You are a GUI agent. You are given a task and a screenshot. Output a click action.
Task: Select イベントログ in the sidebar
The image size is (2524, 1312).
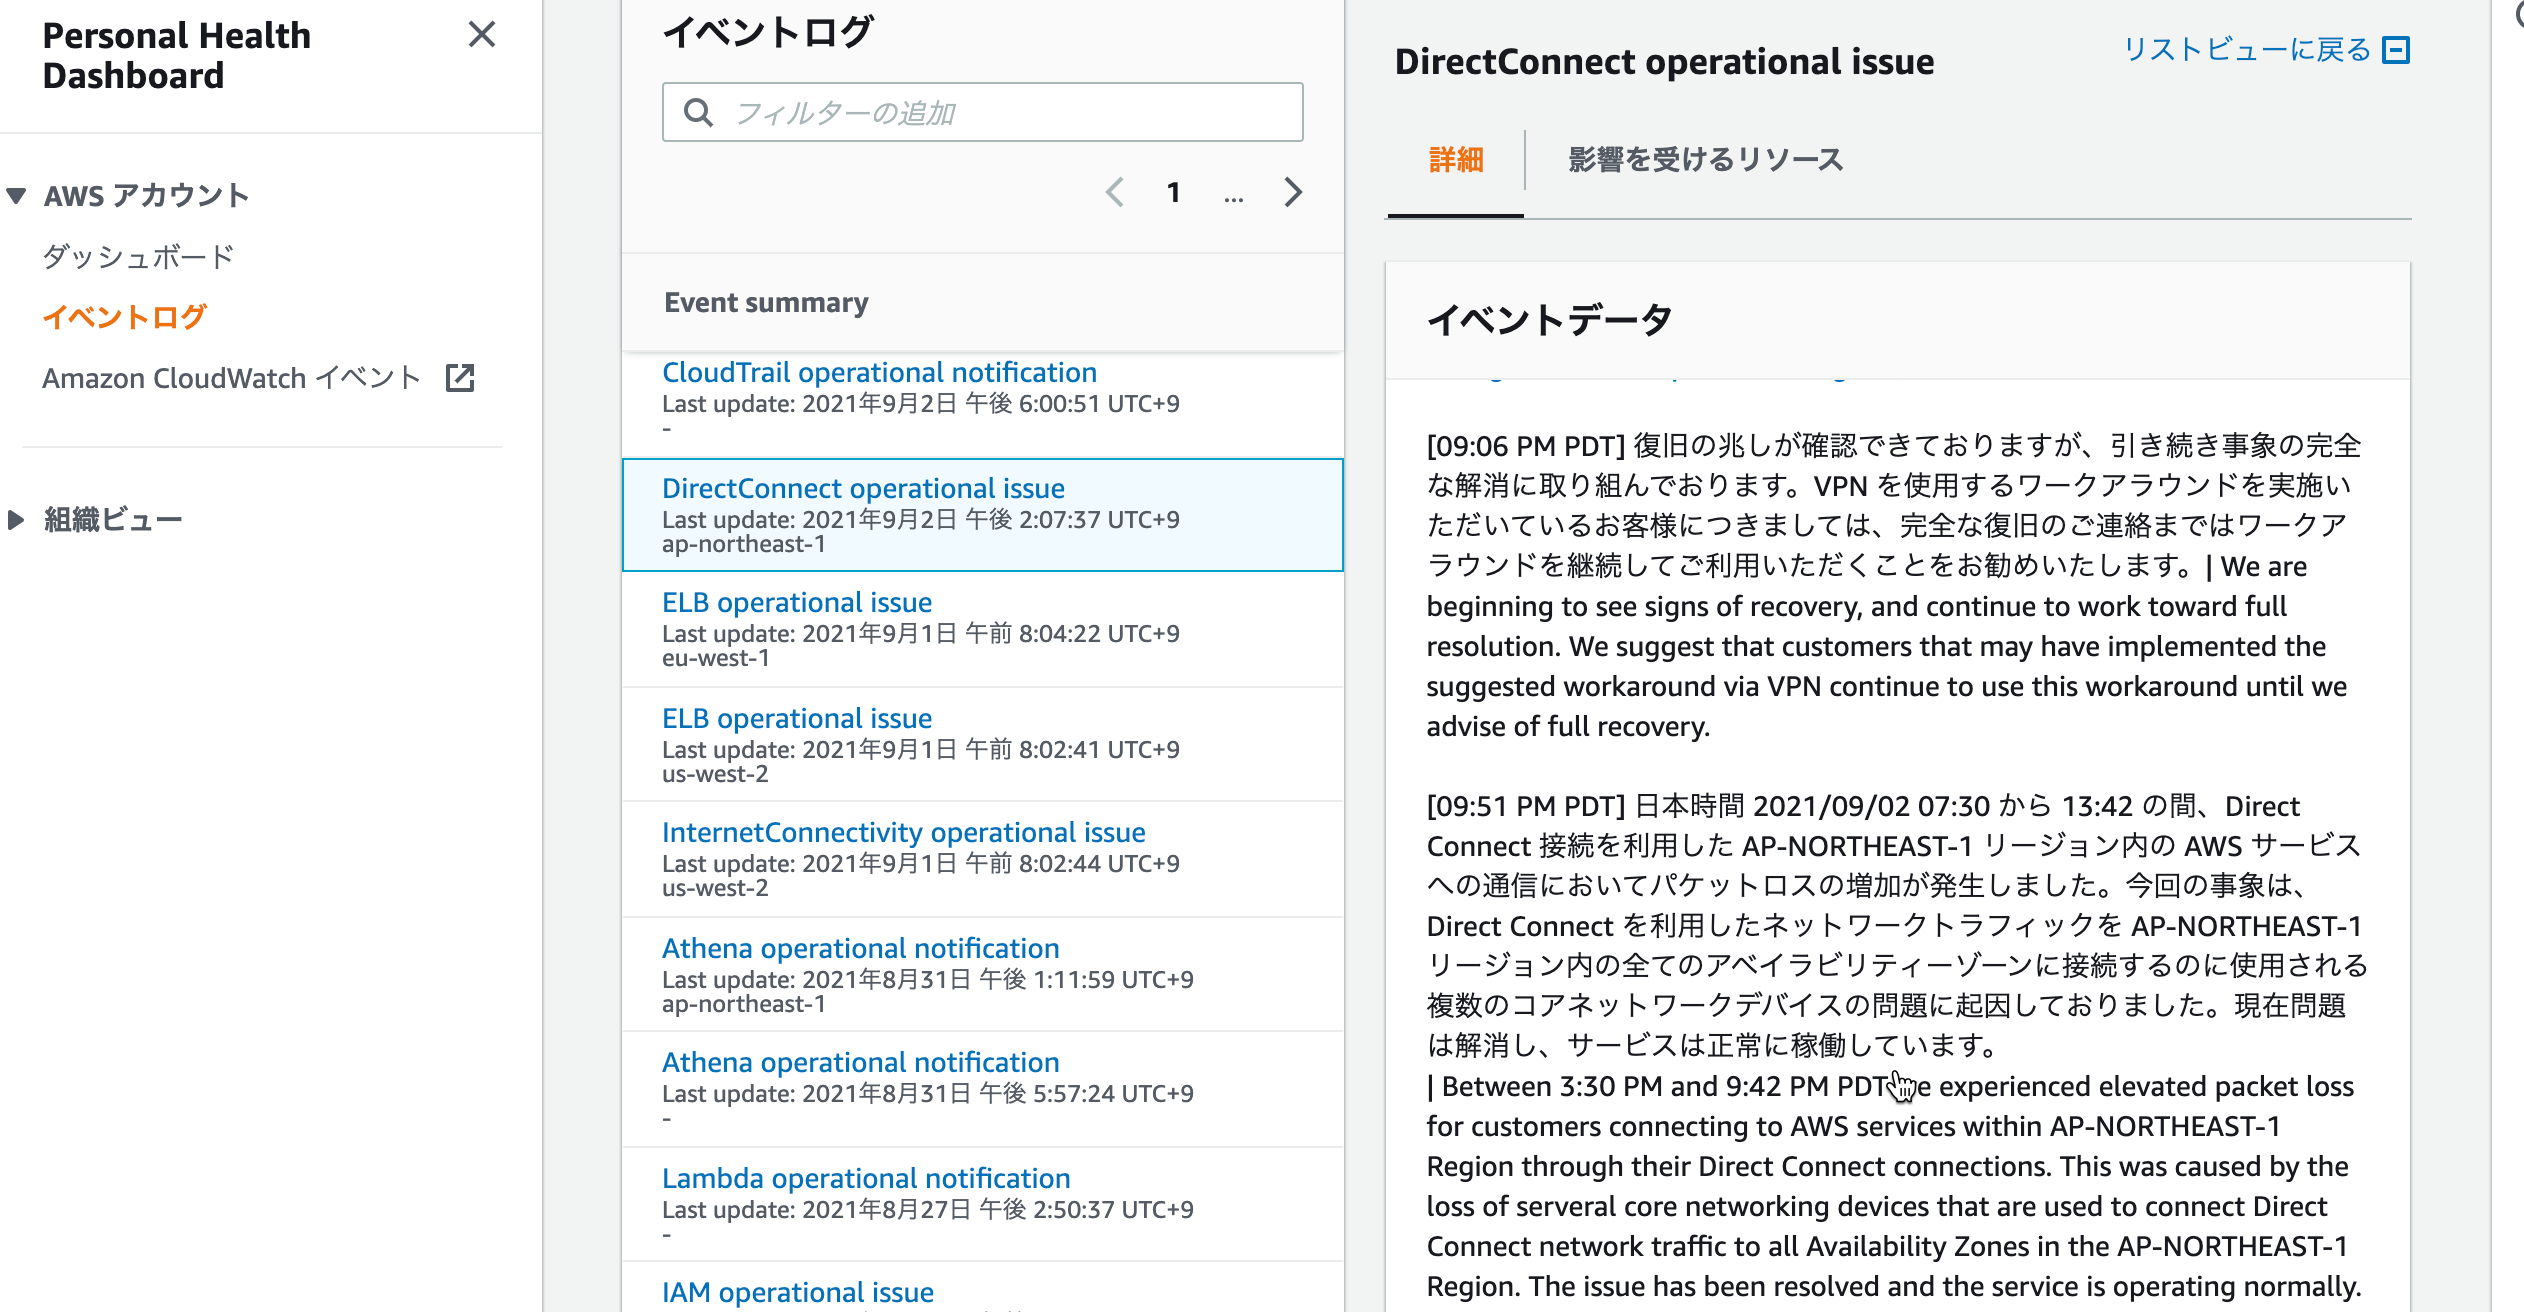click(x=124, y=317)
